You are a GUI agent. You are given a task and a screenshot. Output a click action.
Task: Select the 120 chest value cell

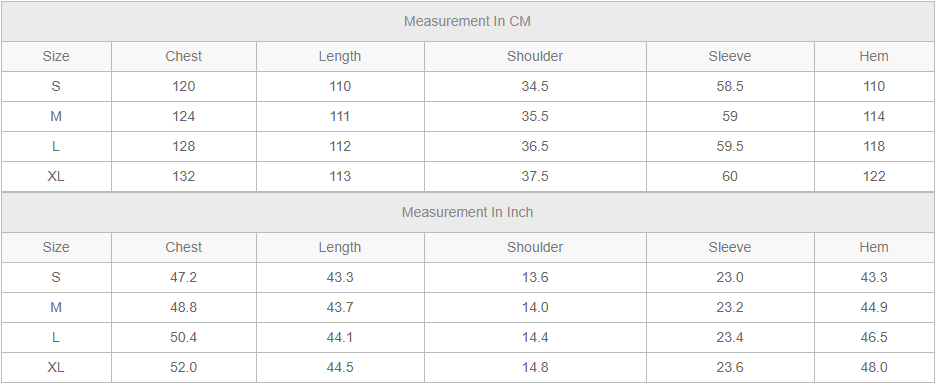(x=184, y=87)
